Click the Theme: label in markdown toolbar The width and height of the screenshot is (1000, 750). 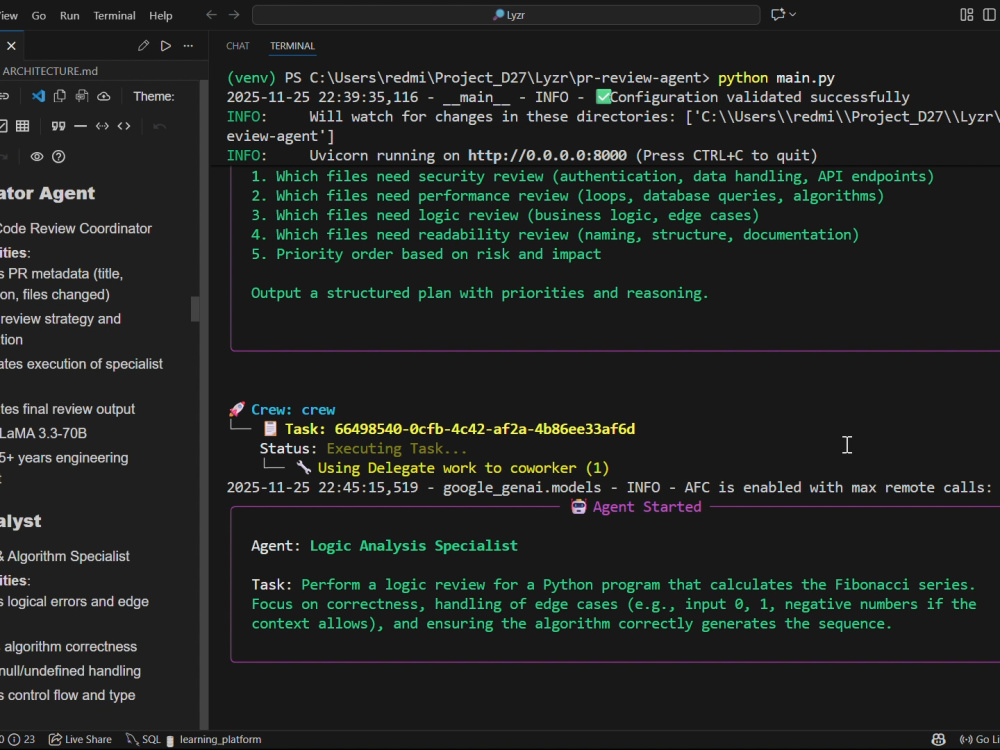(154, 96)
